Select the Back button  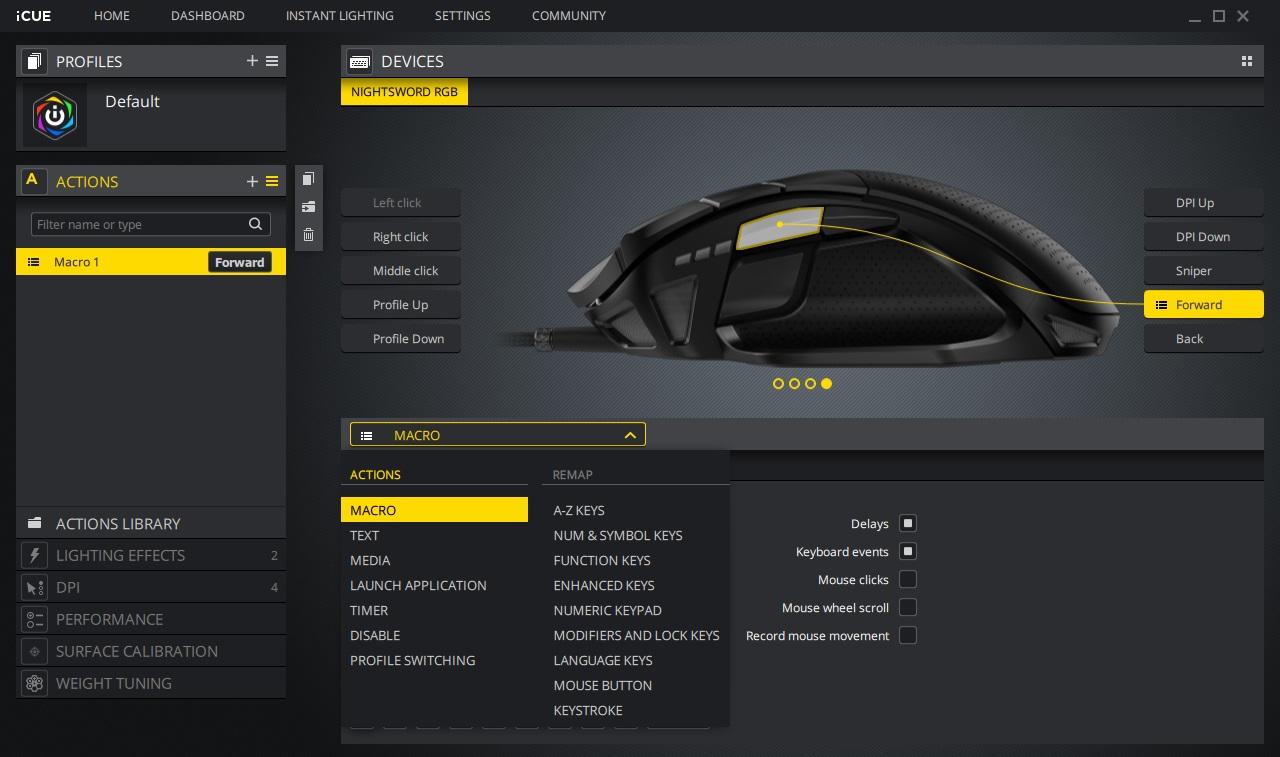1204,339
